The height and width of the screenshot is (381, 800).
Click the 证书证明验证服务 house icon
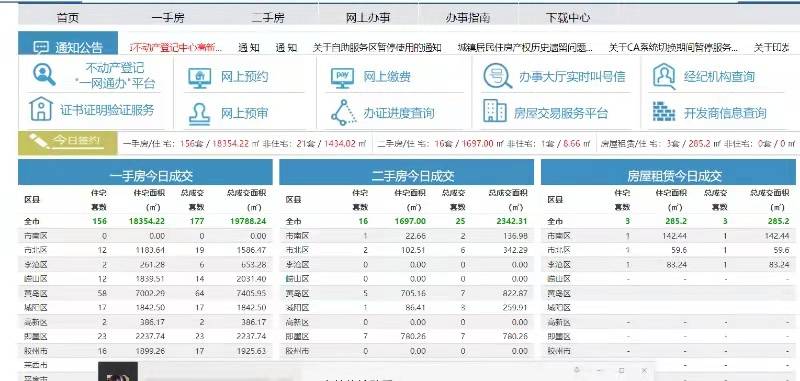pyautogui.click(x=41, y=109)
